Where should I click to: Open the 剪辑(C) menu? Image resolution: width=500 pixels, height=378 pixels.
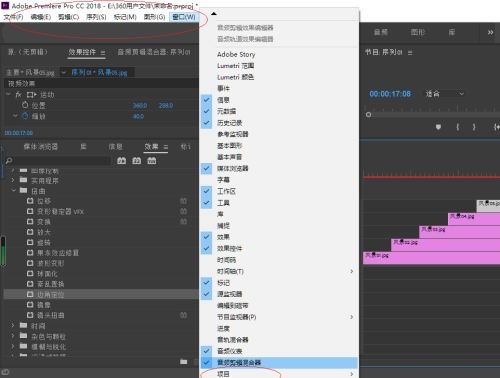(68, 17)
